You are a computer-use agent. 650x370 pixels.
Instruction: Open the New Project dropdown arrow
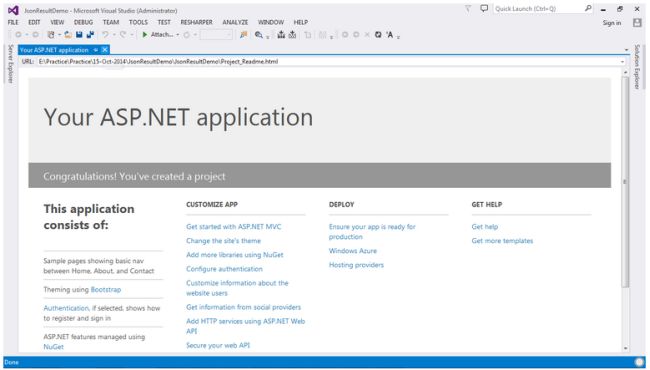coord(59,35)
